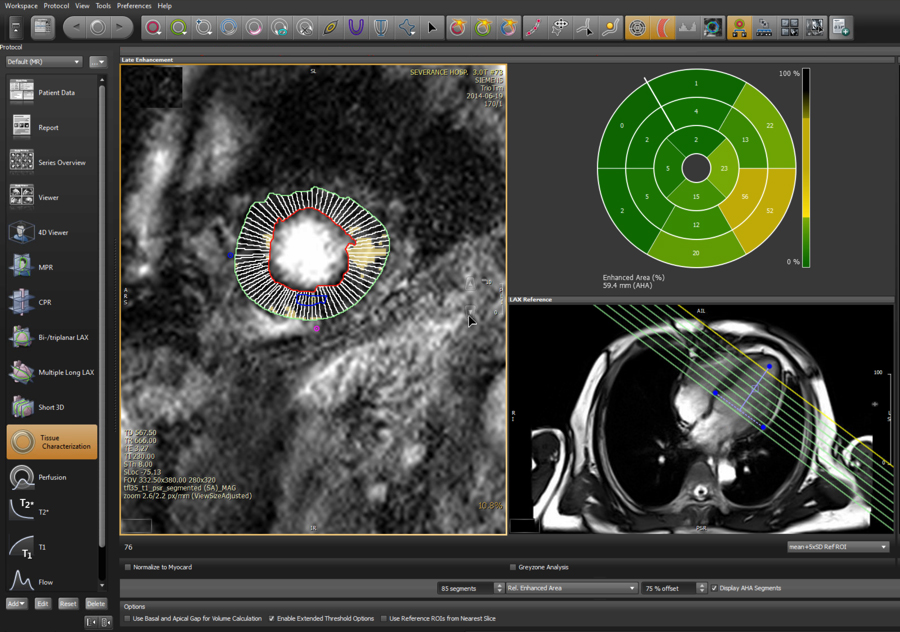The width and height of the screenshot is (900, 632).
Task: Open the Workspace menu
Action: click(x=21, y=6)
